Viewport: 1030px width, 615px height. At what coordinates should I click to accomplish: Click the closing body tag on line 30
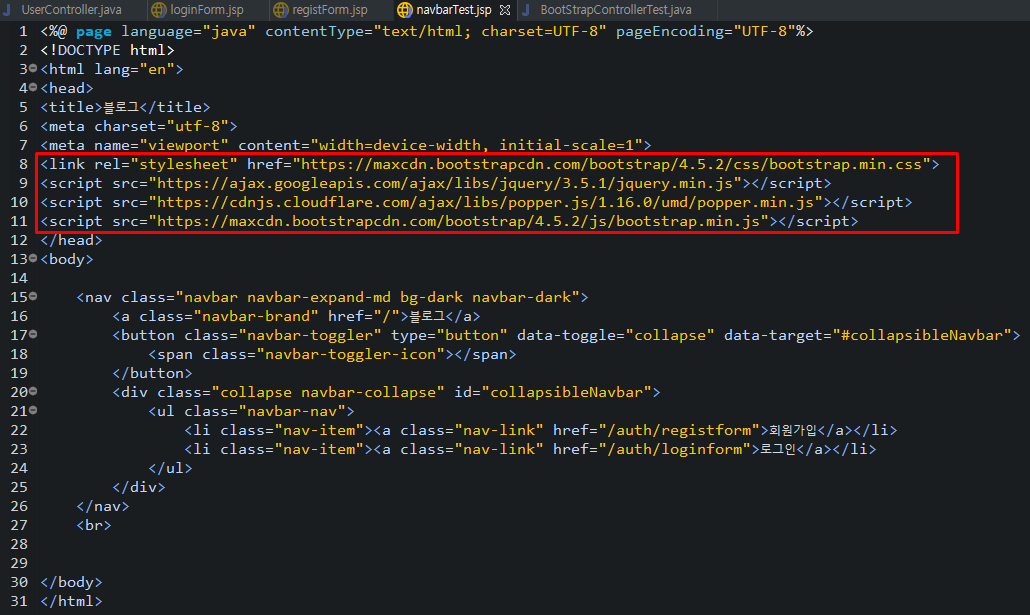72,583
